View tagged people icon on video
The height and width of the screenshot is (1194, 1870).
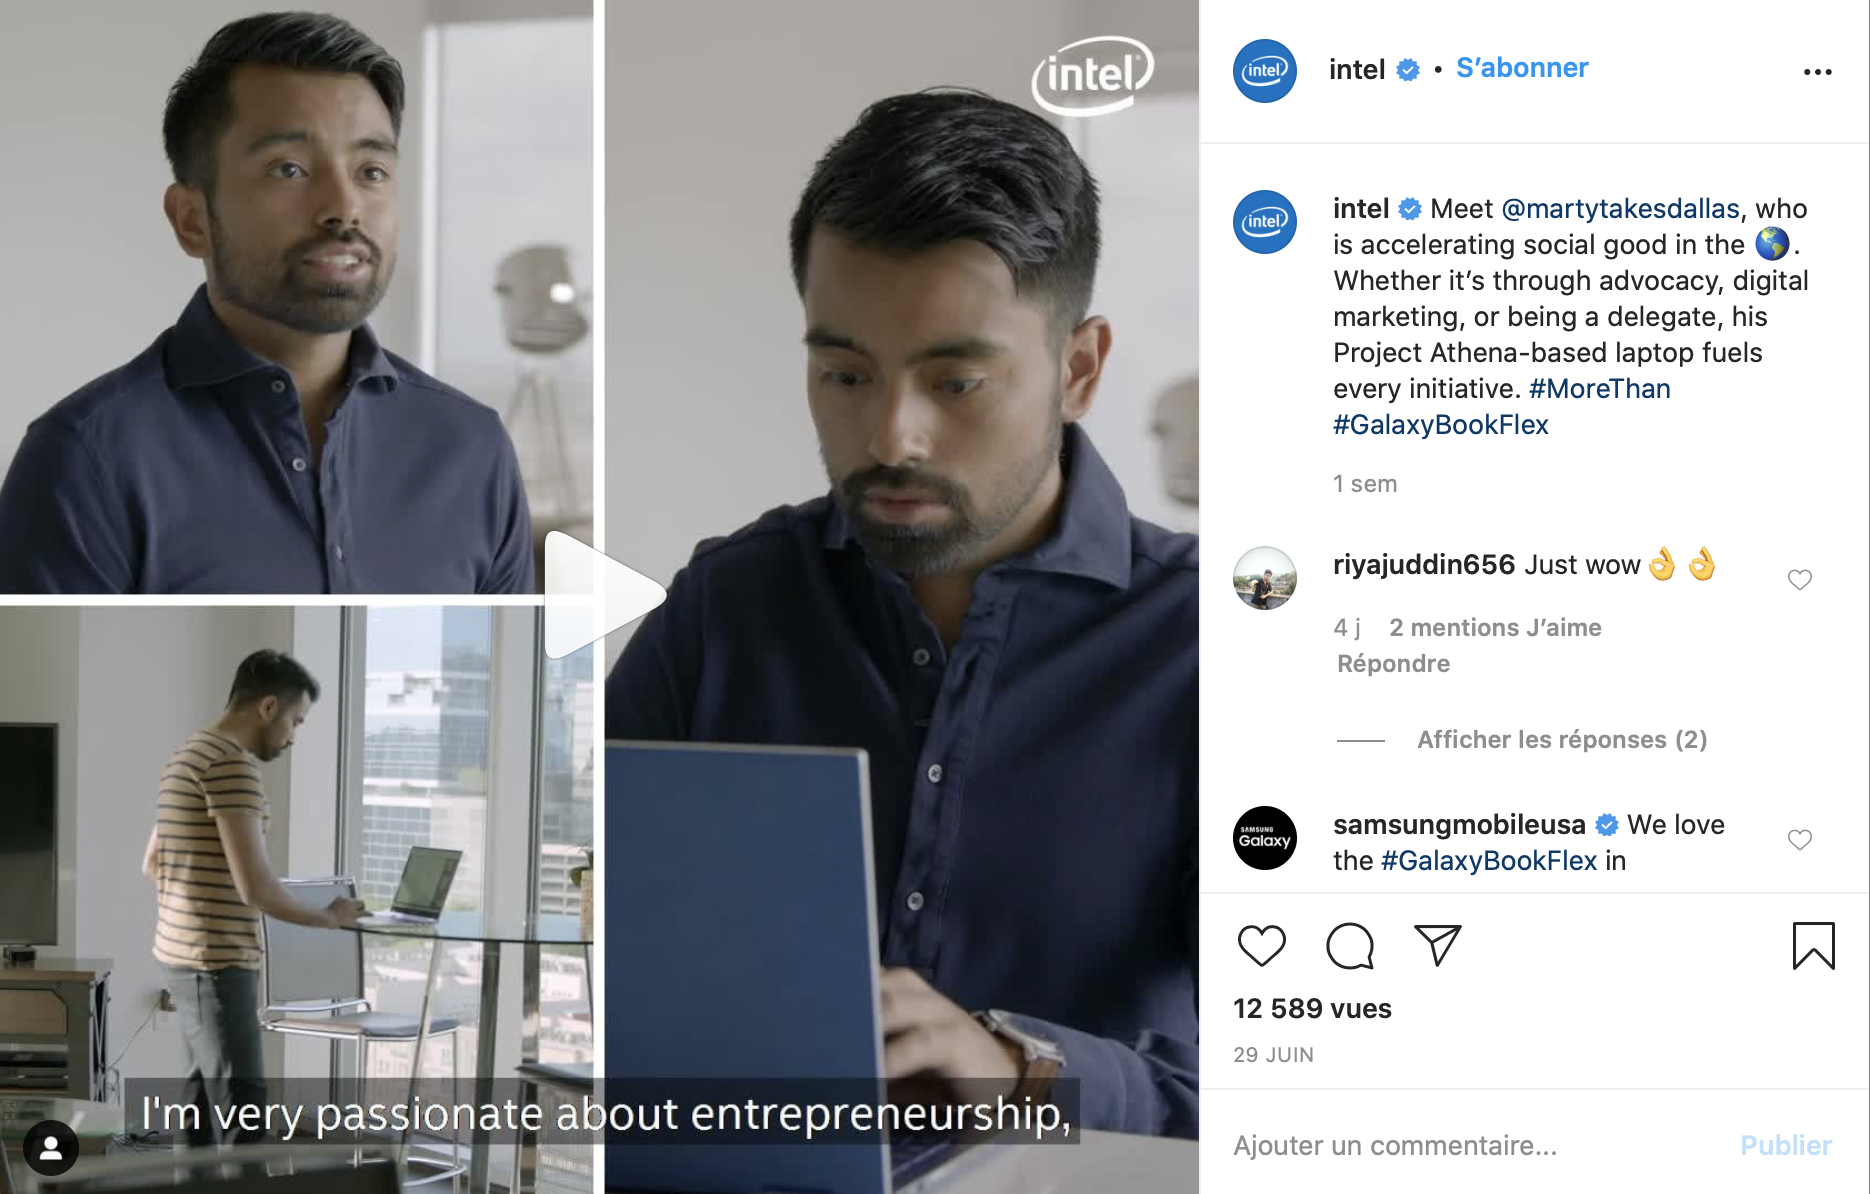51,1148
